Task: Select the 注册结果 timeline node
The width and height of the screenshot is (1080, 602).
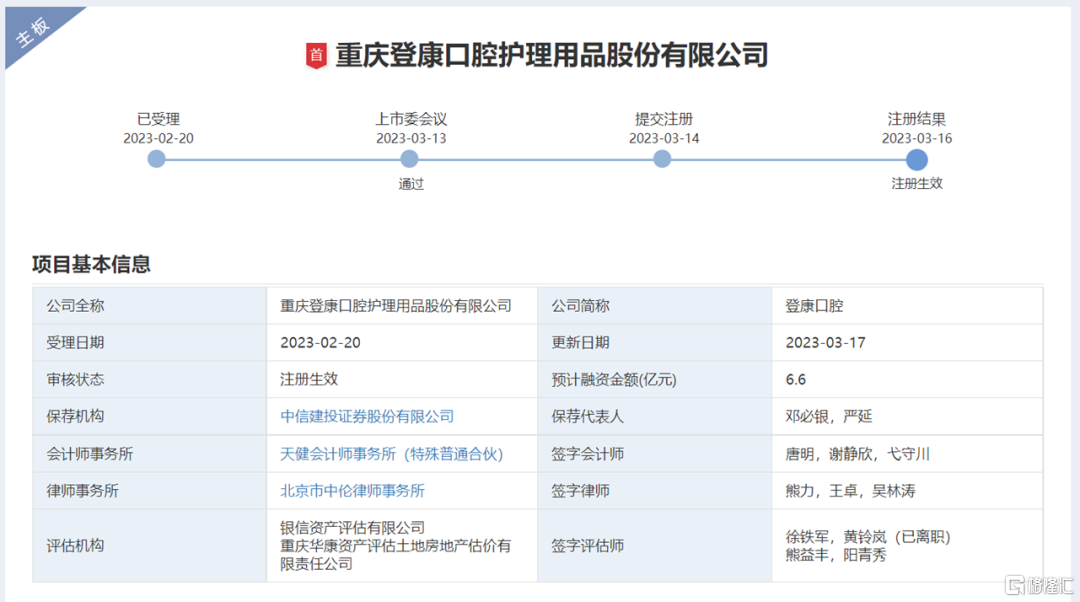Action: 916,160
